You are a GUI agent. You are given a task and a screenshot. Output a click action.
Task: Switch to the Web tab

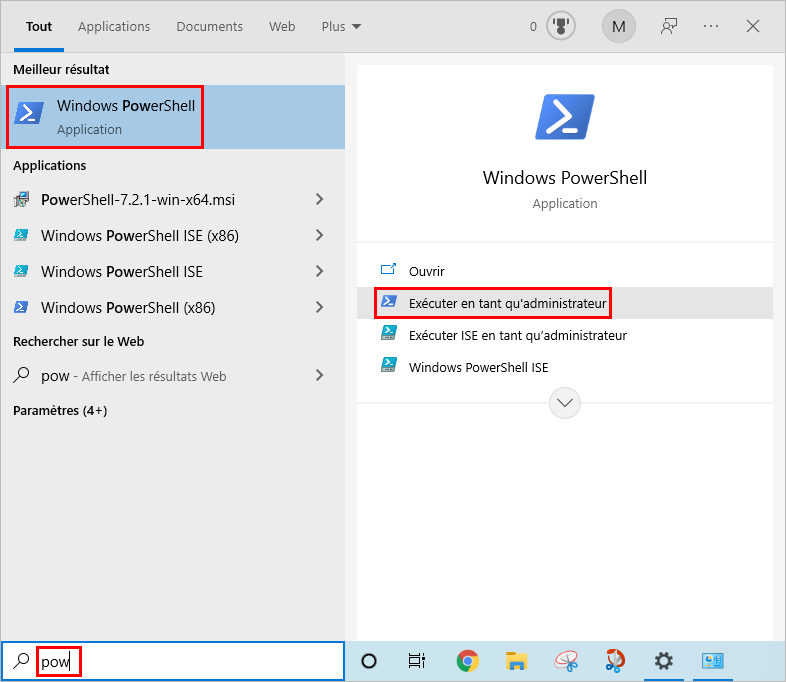point(282,26)
